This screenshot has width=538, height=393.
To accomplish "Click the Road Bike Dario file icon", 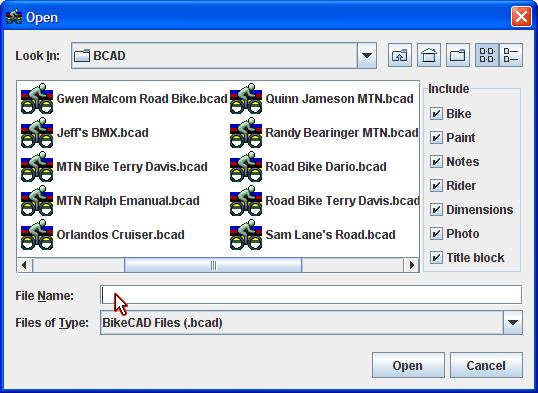I will coord(246,166).
